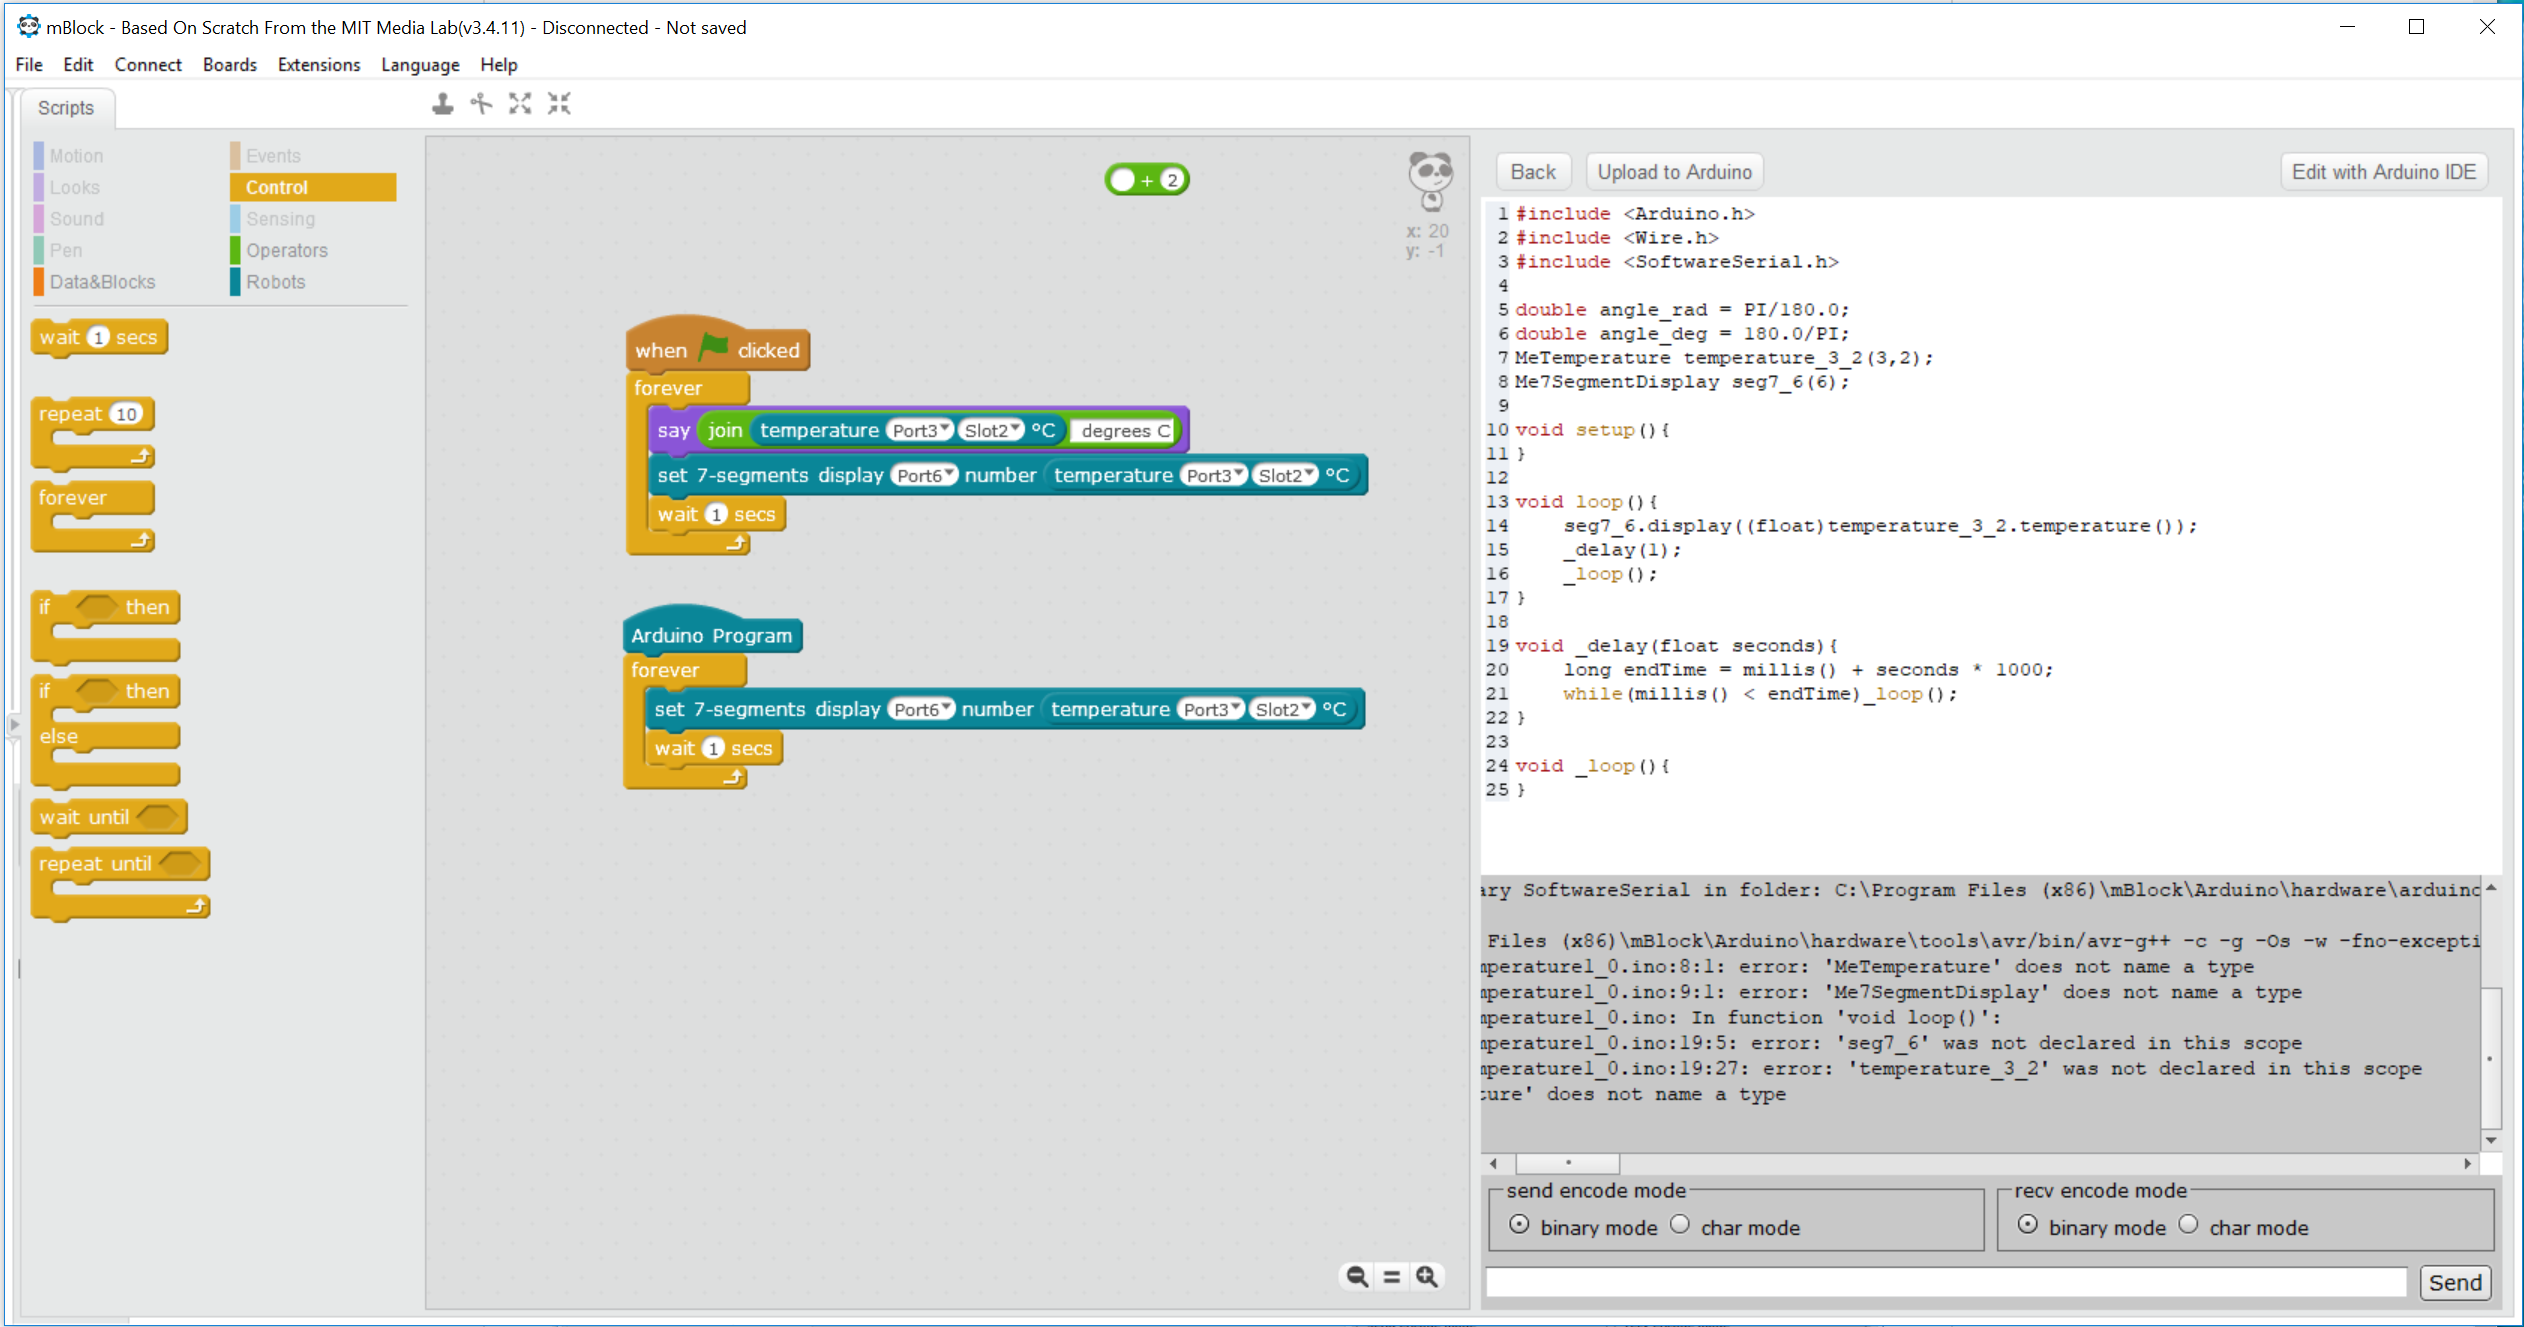Open Port6 dropdown in Arduino Program block
Viewport: 2524px width, 1327px height.
pyautogui.click(x=920, y=709)
